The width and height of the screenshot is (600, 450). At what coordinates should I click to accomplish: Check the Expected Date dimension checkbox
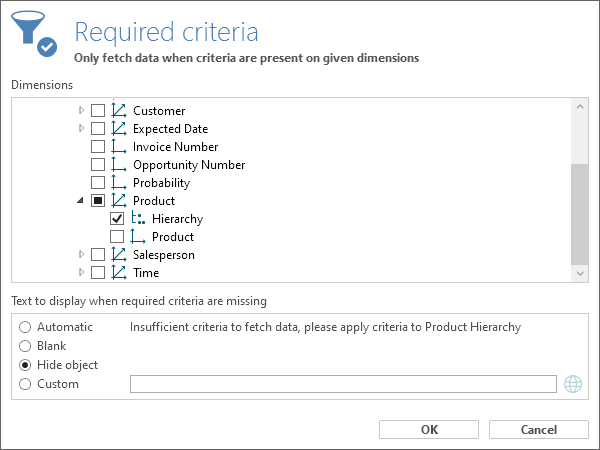pyautogui.click(x=98, y=129)
